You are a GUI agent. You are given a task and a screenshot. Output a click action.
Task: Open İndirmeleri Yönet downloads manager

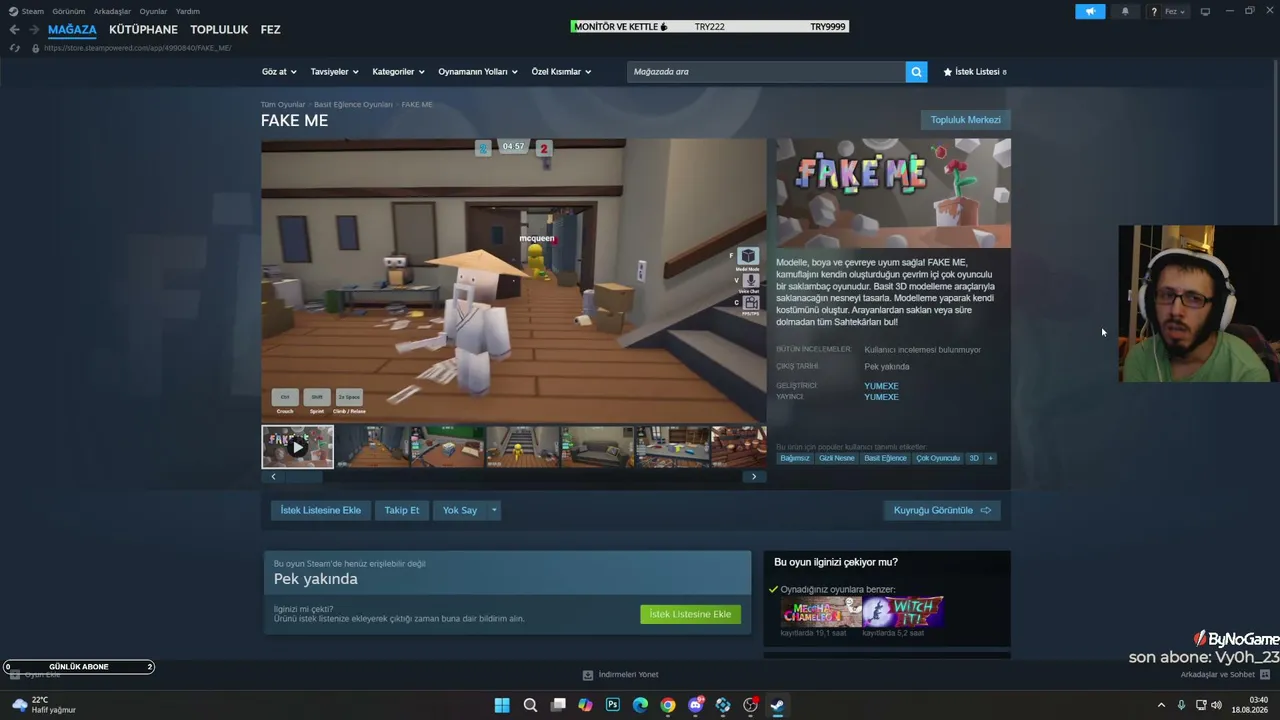[x=620, y=675]
